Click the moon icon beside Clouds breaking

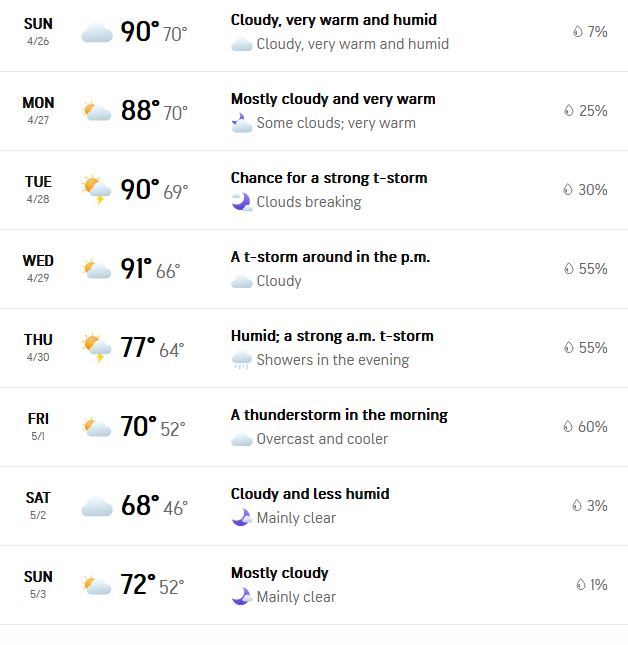click(241, 202)
